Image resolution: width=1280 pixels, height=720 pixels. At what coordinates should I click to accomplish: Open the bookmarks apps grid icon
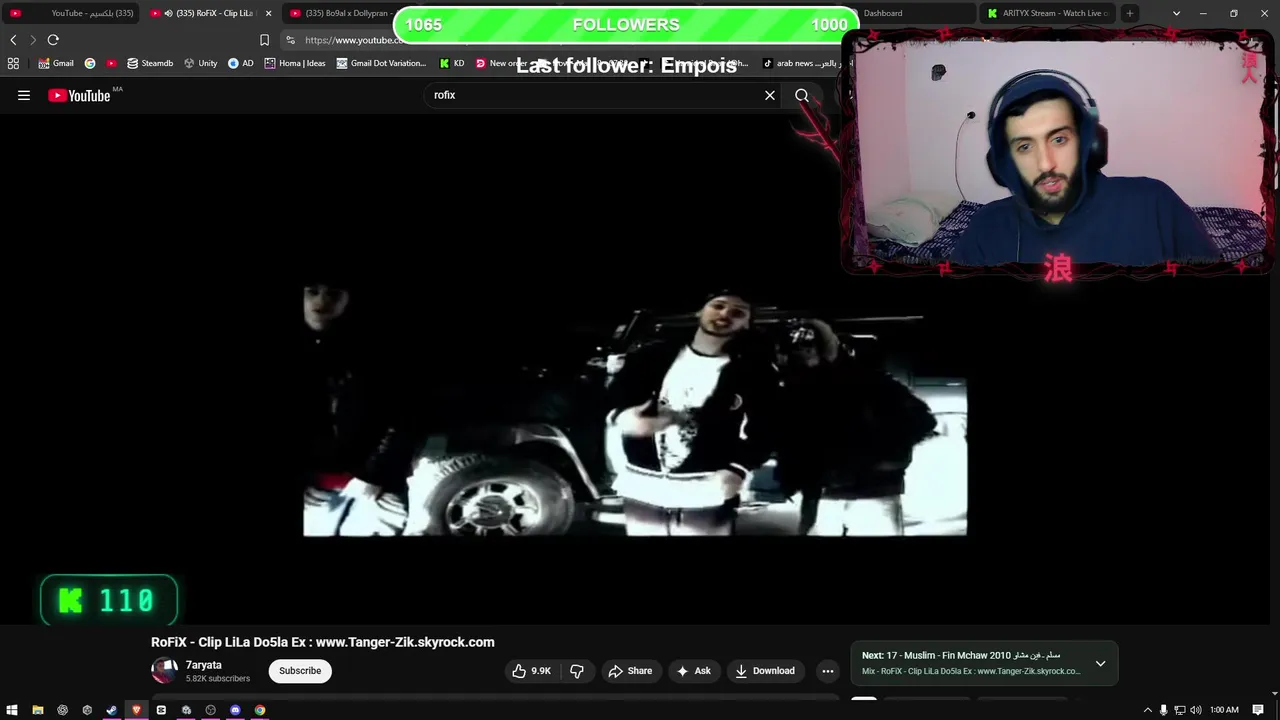click(13, 63)
